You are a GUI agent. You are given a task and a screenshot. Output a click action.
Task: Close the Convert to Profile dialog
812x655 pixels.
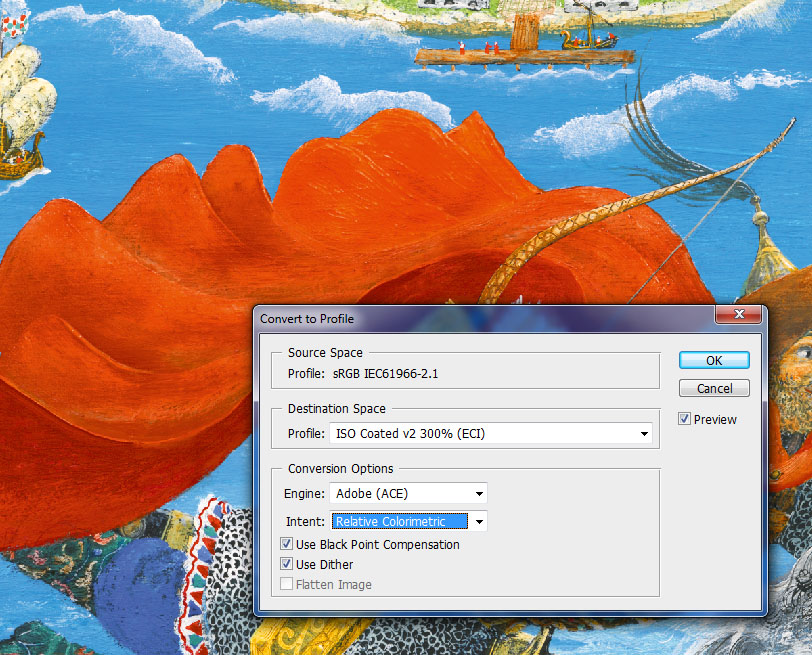coord(738,314)
